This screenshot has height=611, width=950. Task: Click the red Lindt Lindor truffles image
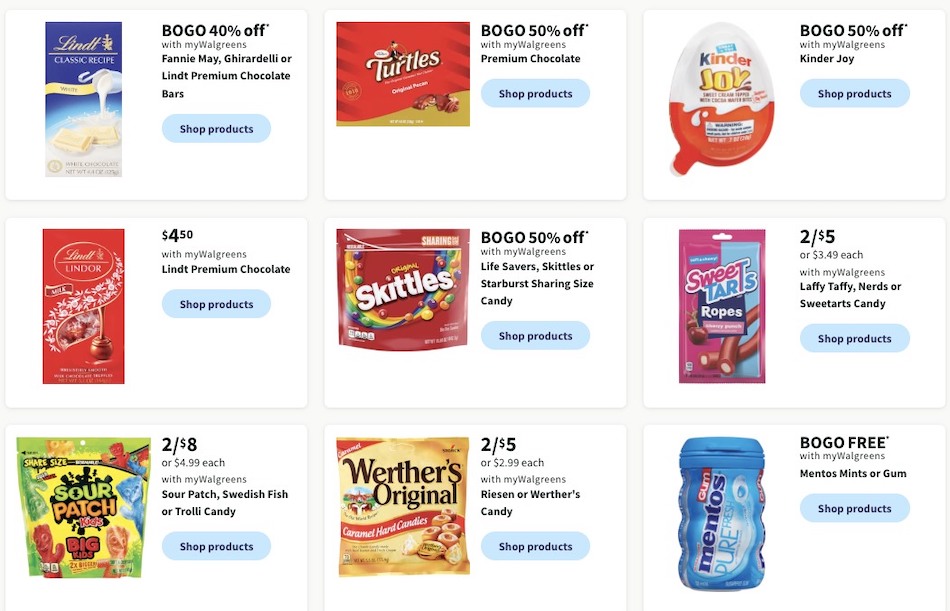coord(83,306)
